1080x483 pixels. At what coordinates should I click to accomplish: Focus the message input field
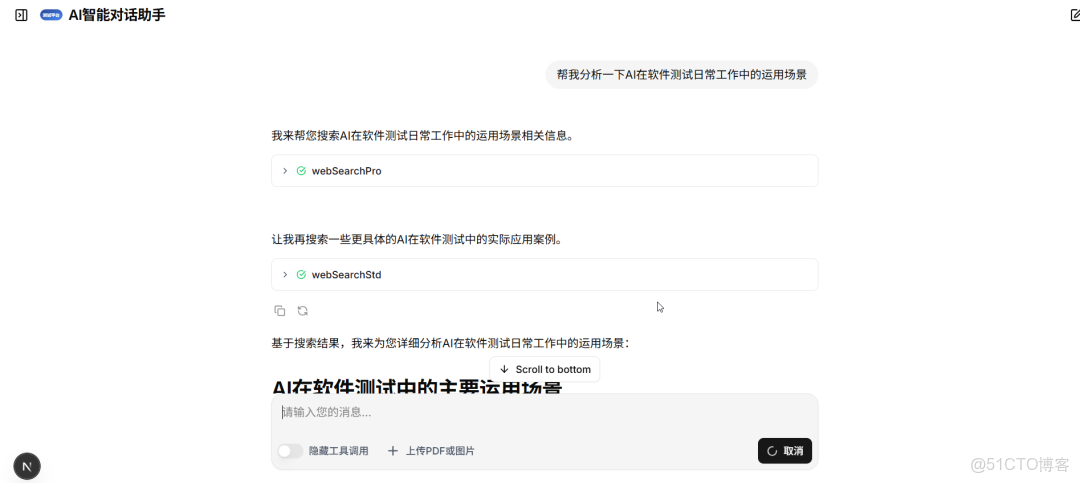[544, 413]
